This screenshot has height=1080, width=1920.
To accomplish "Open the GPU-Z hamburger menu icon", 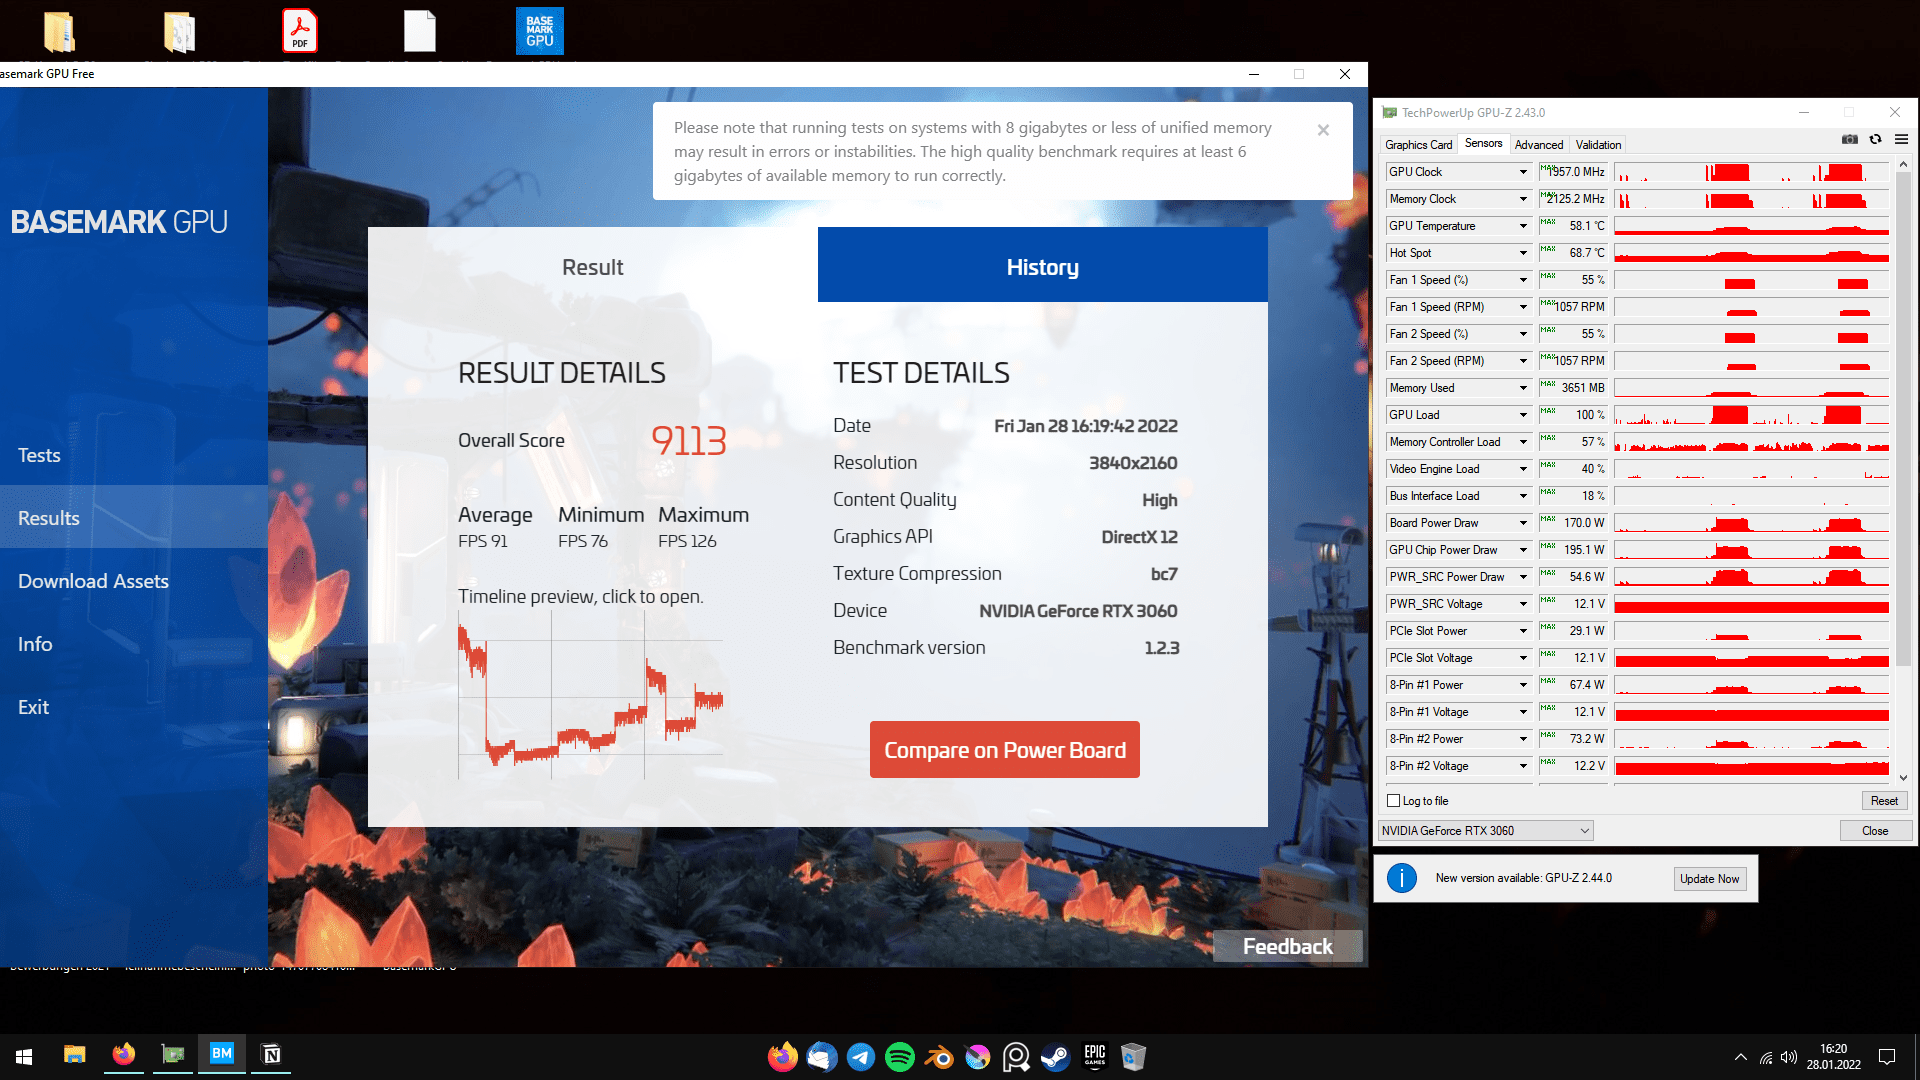I will tap(1901, 140).
